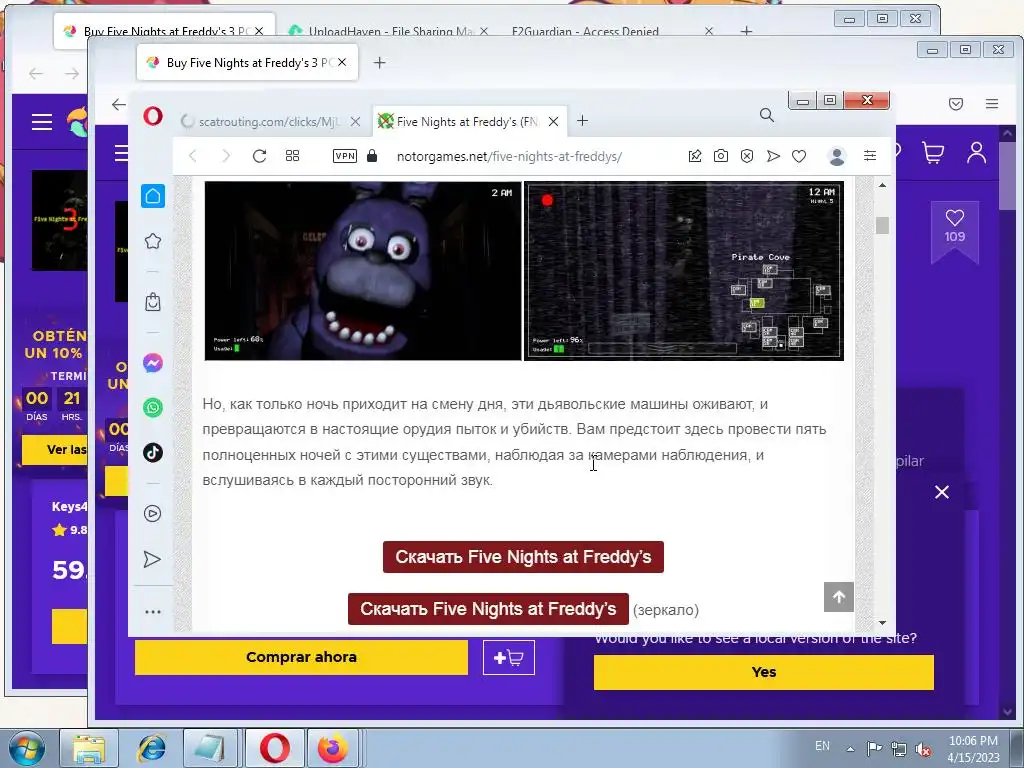Click Yes for local site version
This screenshot has width=1024, height=768.
click(x=763, y=672)
